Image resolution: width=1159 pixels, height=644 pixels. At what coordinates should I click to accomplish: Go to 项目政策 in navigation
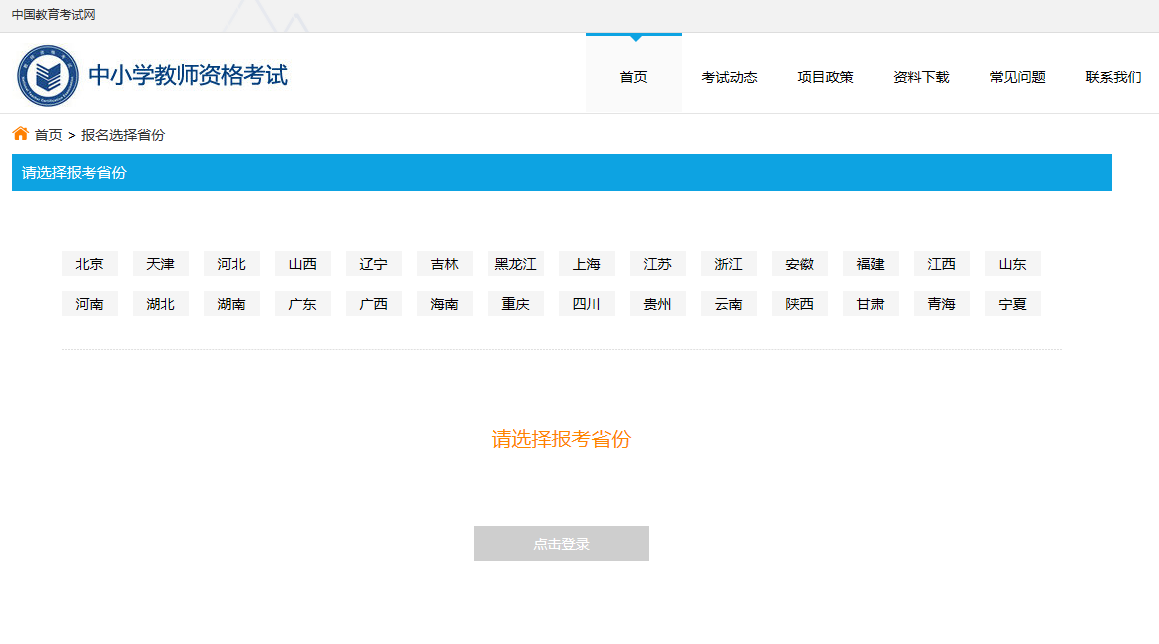(826, 77)
